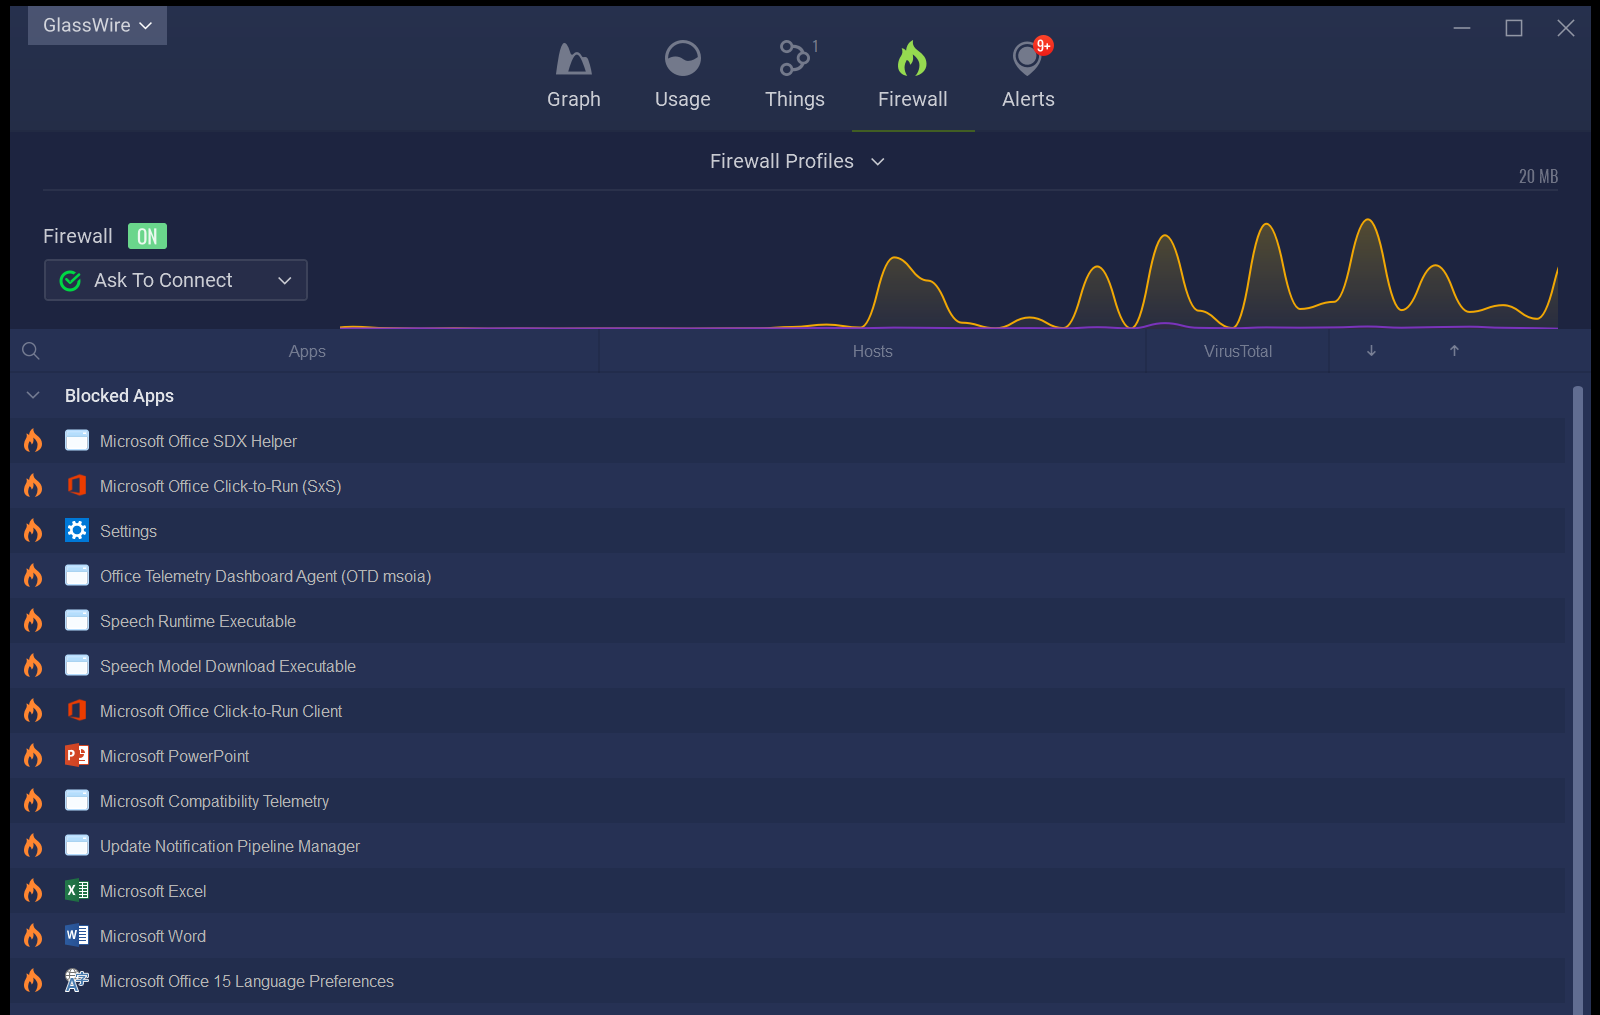Image resolution: width=1600 pixels, height=1015 pixels.
Task: Toggle flame for Microsoft Compatibility Telemetry
Action: [33, 800]
